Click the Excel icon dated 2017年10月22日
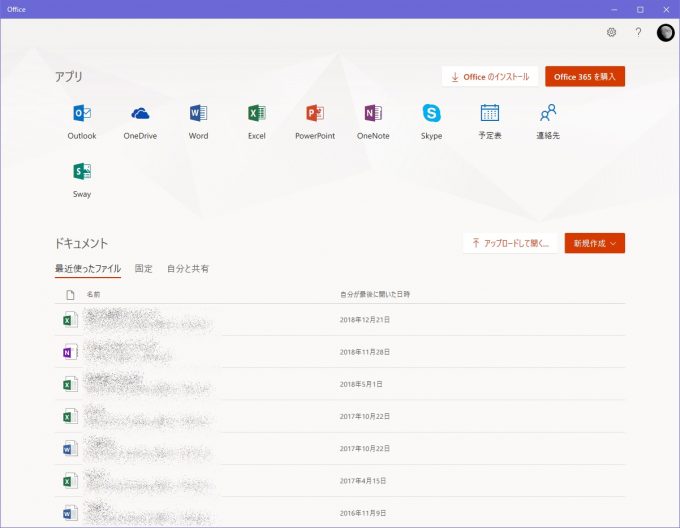The width and height of the screenshot is (680, 528). 70,416
